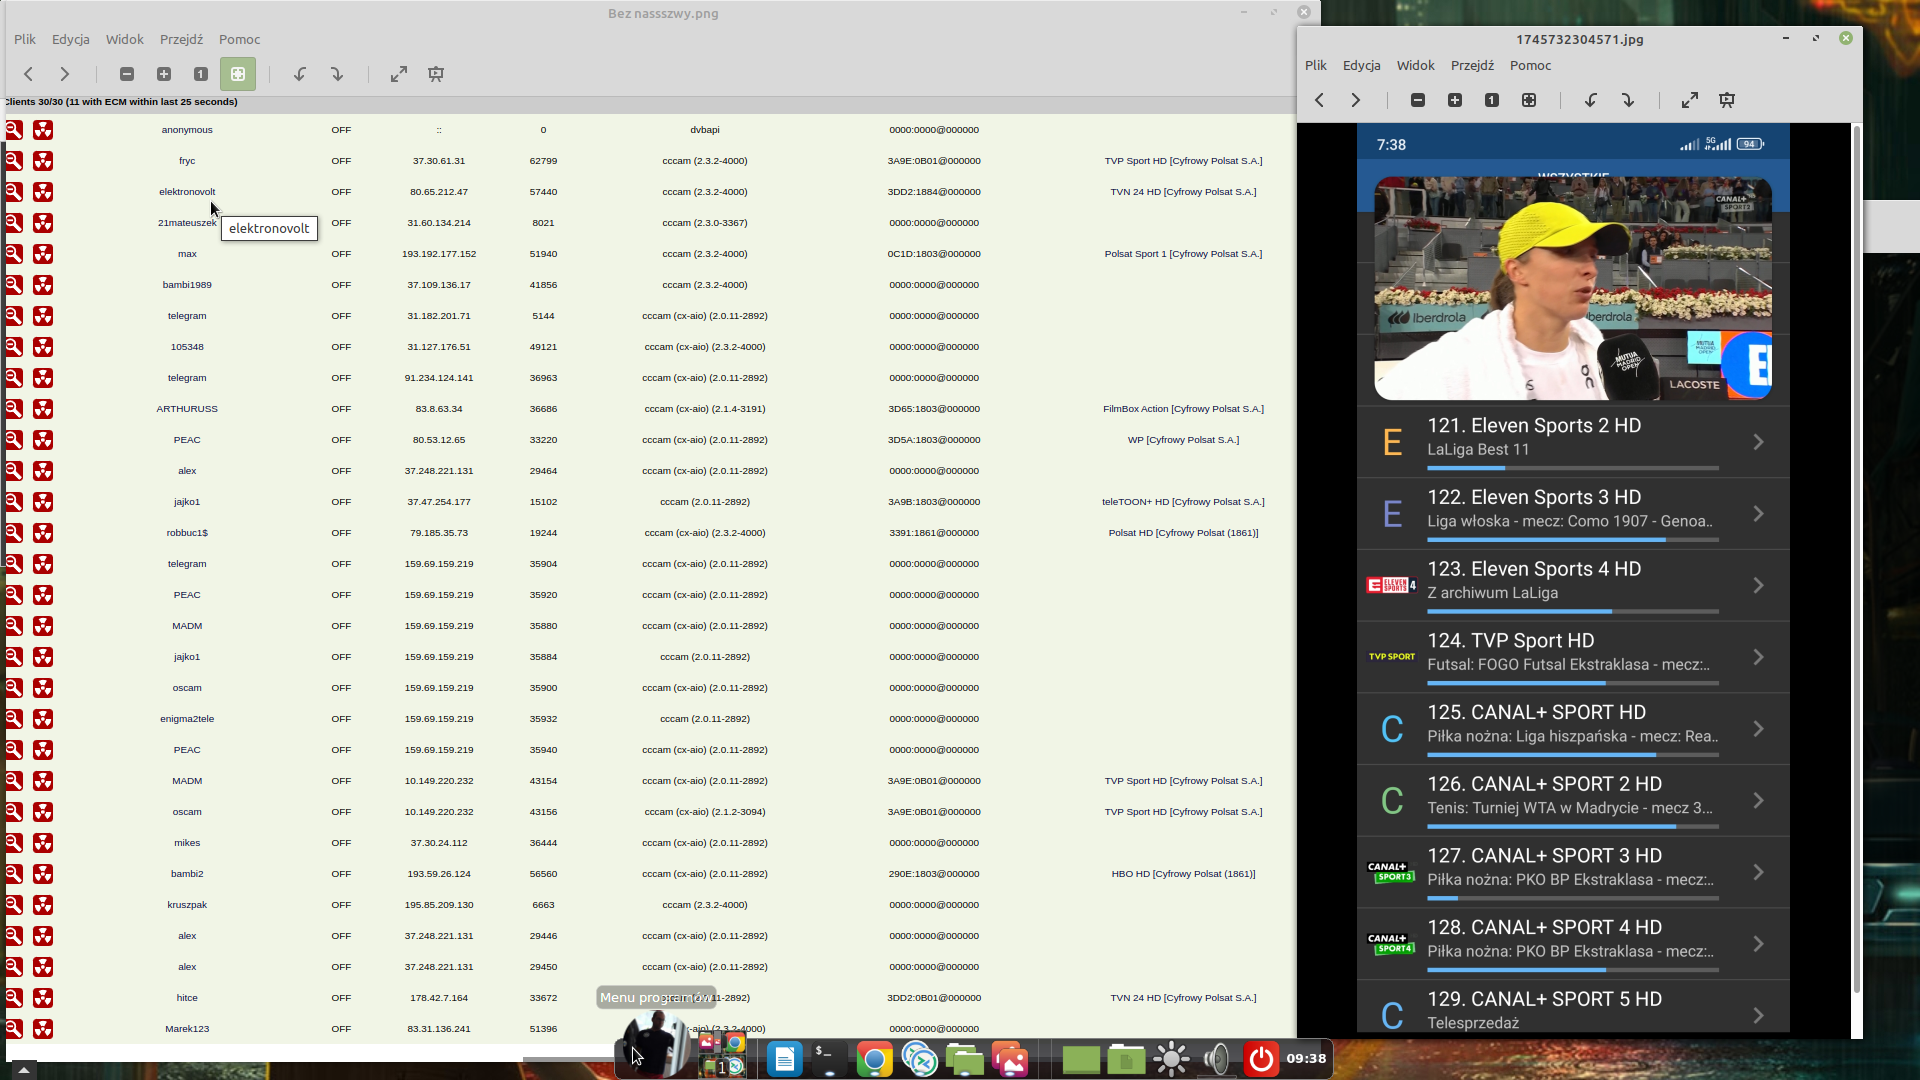Click the tennis video preview thumbnail

pos(1572,288)
